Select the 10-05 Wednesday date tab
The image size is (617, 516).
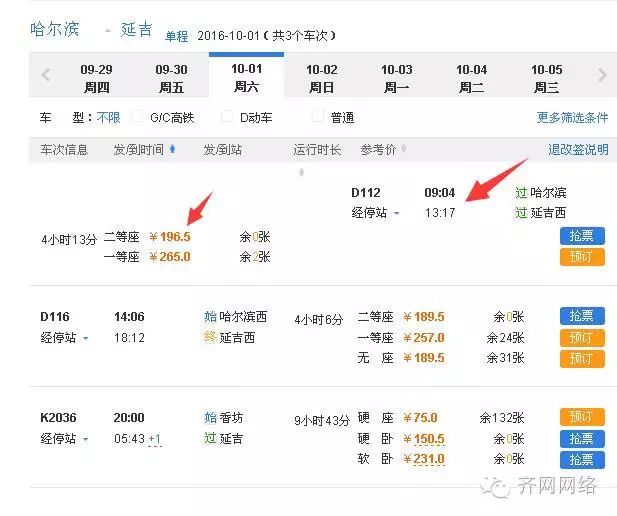(547, 78)
